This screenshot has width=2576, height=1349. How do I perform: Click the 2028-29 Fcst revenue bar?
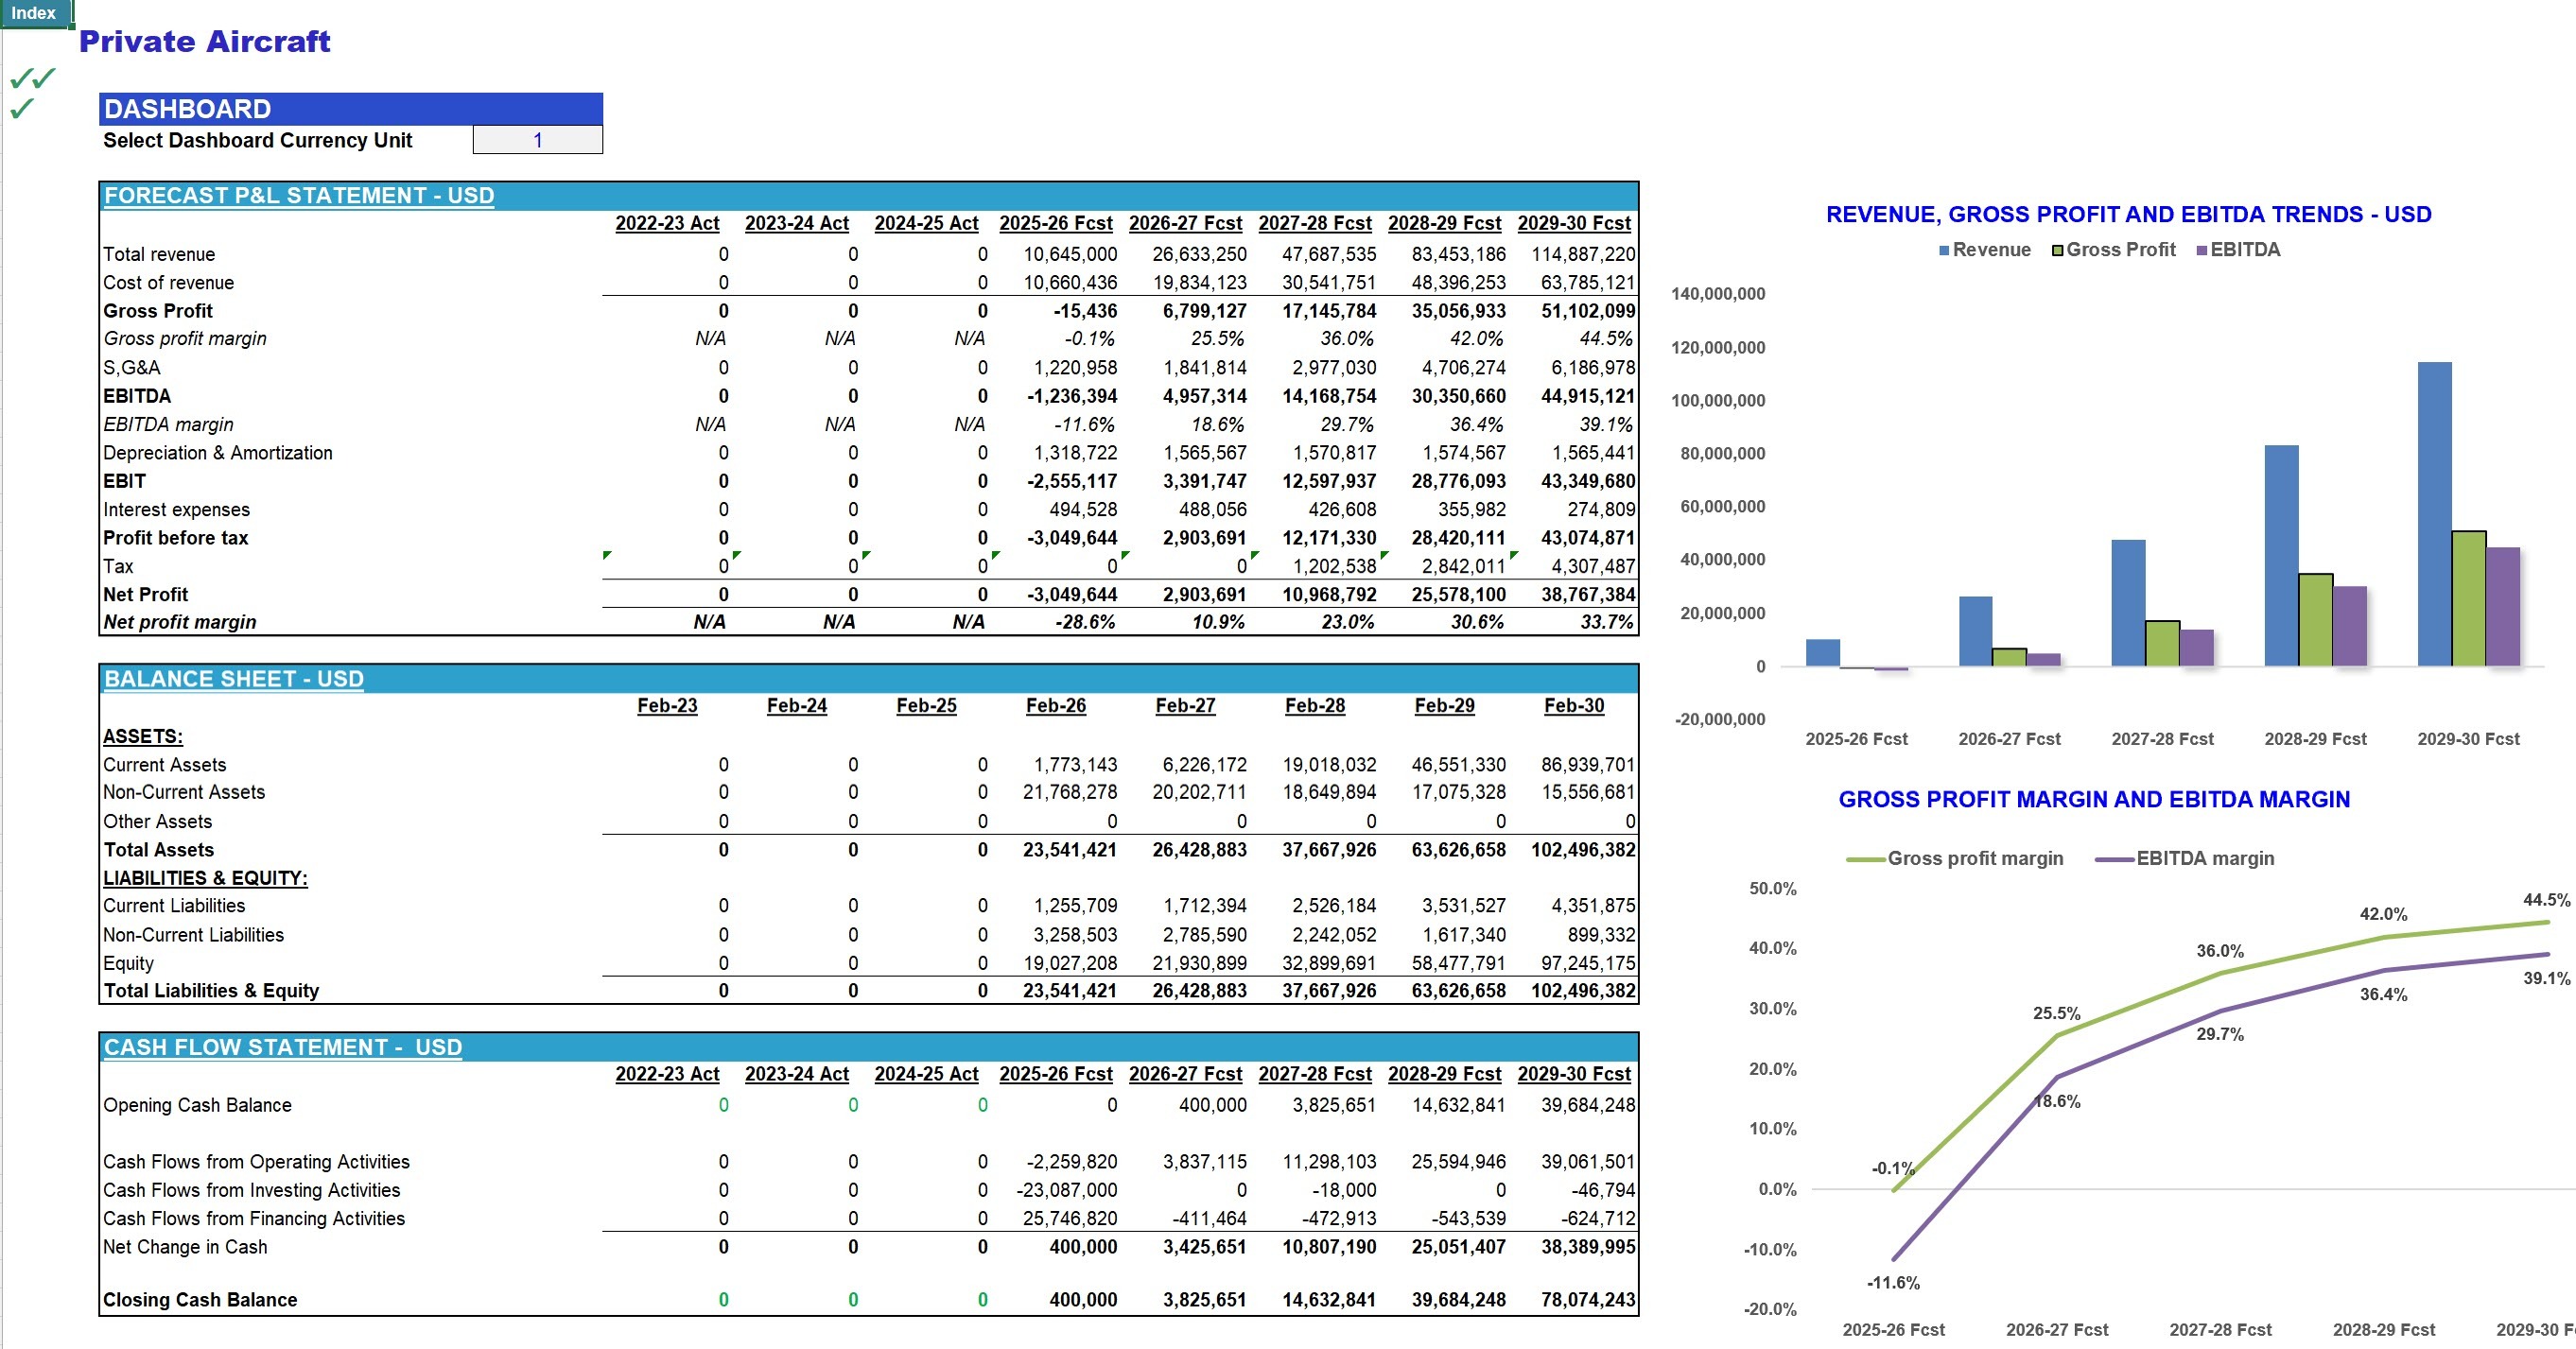pos(2281,556)
